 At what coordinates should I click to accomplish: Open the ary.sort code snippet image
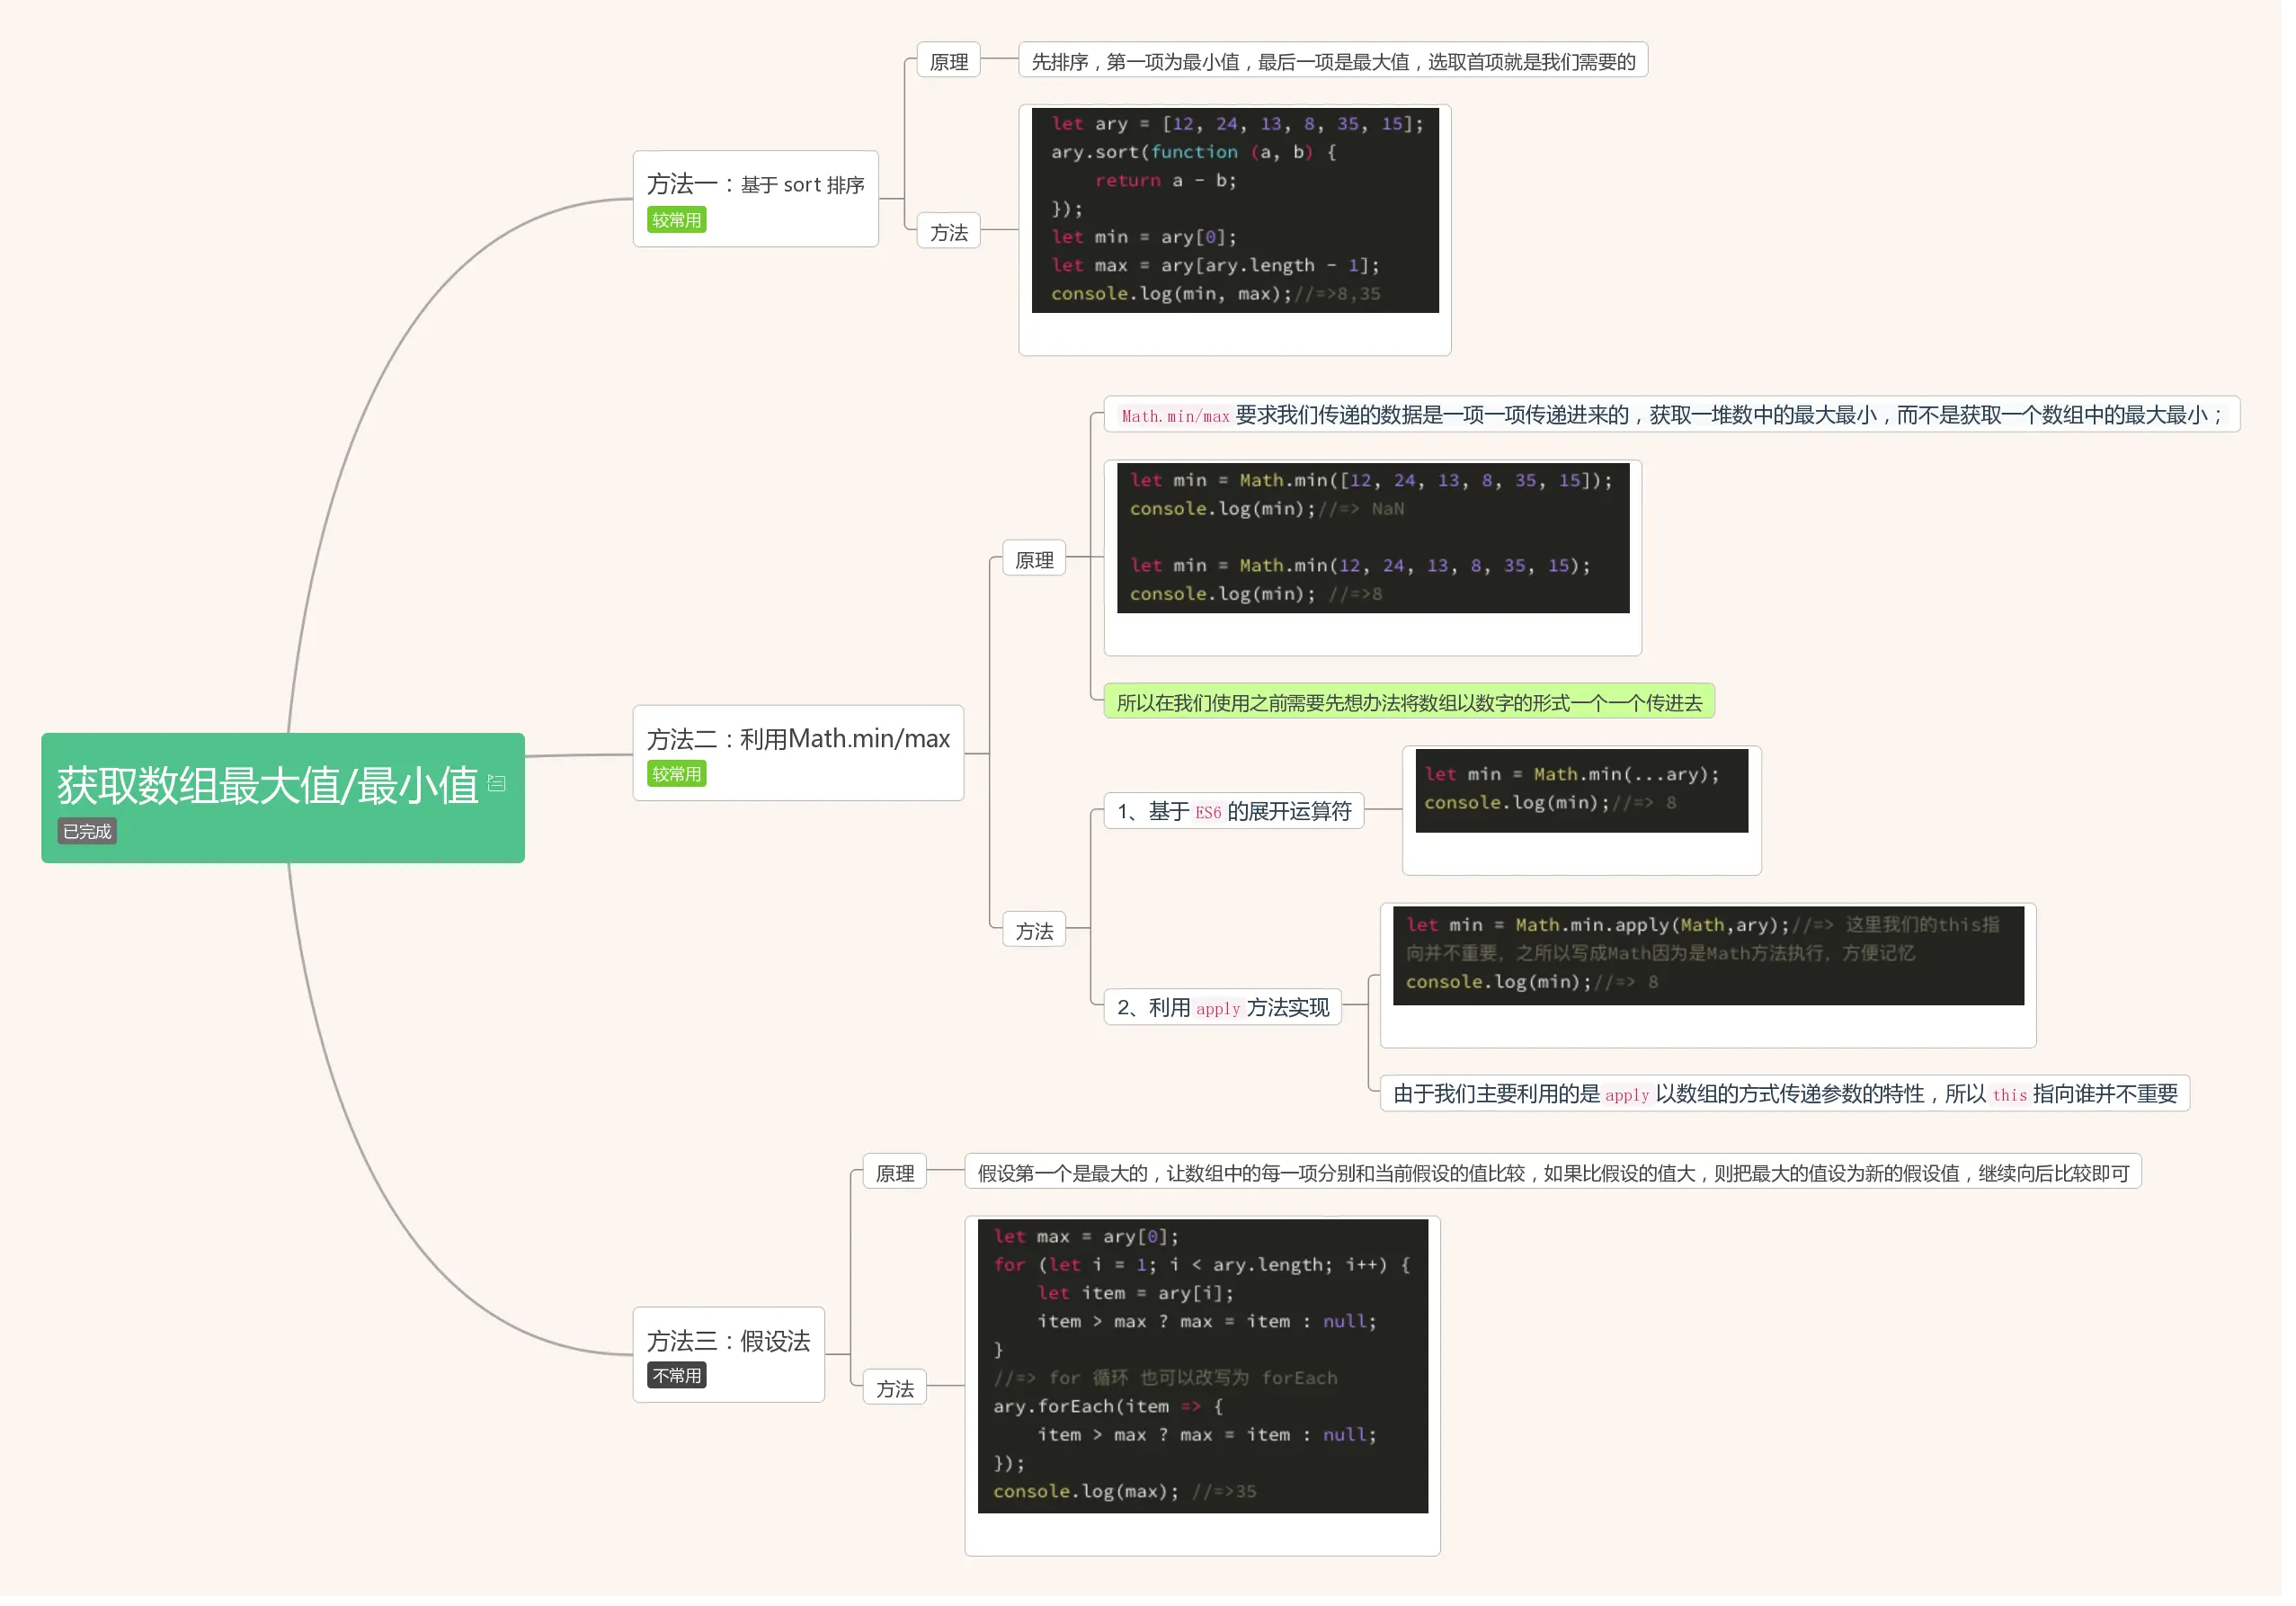(1234, 210)
